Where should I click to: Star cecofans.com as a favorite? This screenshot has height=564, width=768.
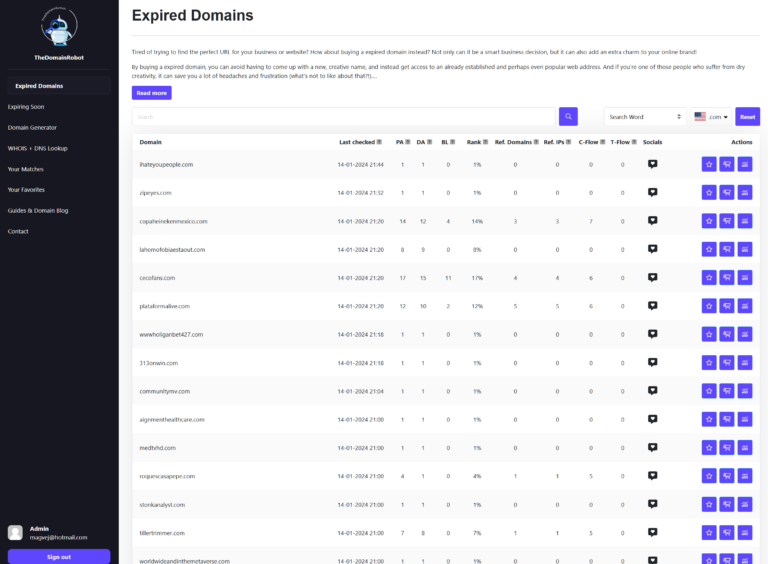tap(709, 278)
